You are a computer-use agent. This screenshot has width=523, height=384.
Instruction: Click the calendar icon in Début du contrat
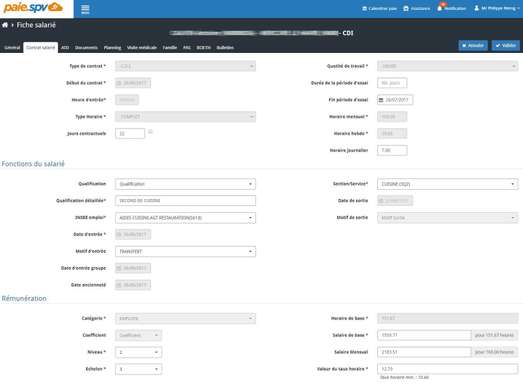tap(119, 83)
